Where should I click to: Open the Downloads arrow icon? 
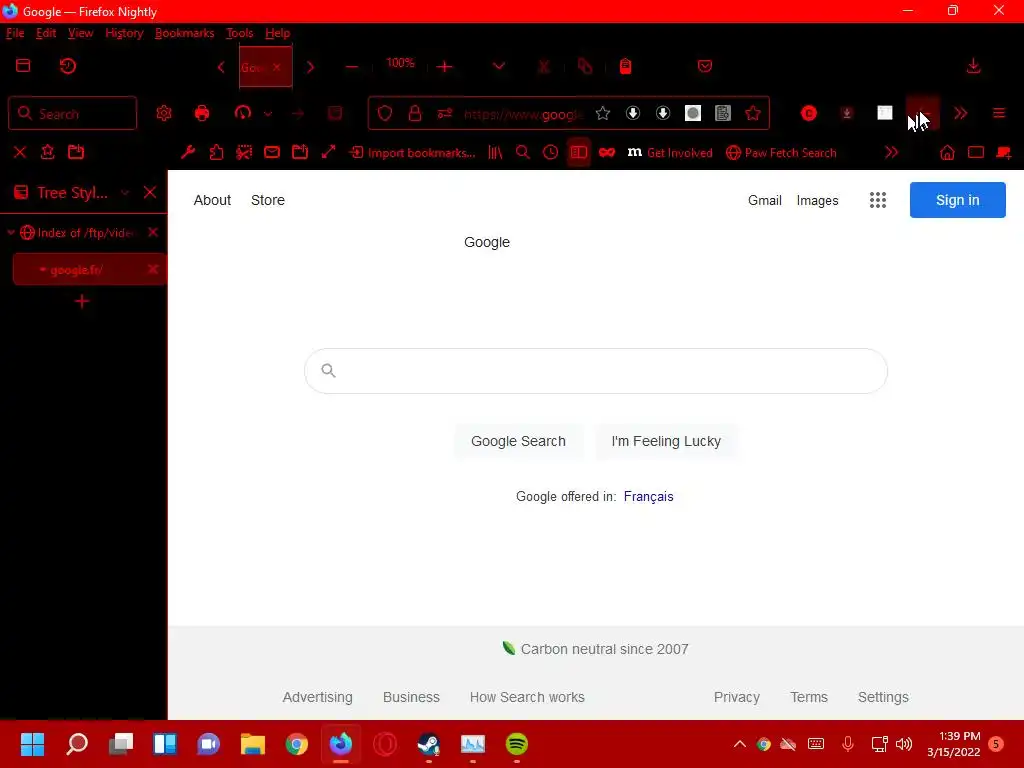[973, 66]
